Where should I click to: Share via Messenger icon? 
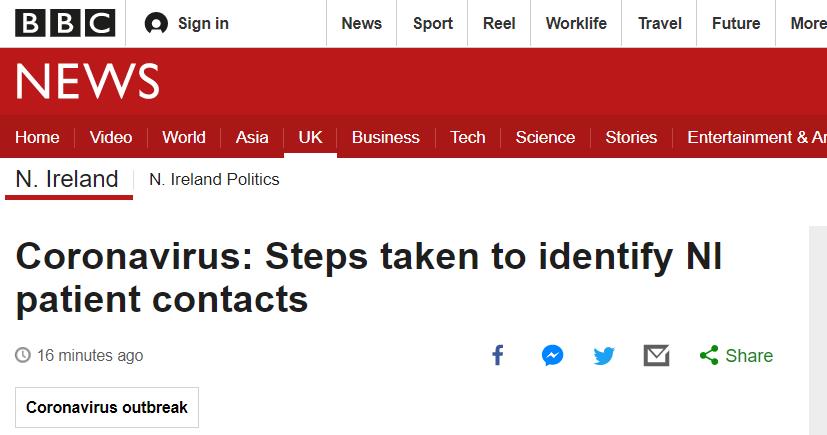[x=552, y=355]
